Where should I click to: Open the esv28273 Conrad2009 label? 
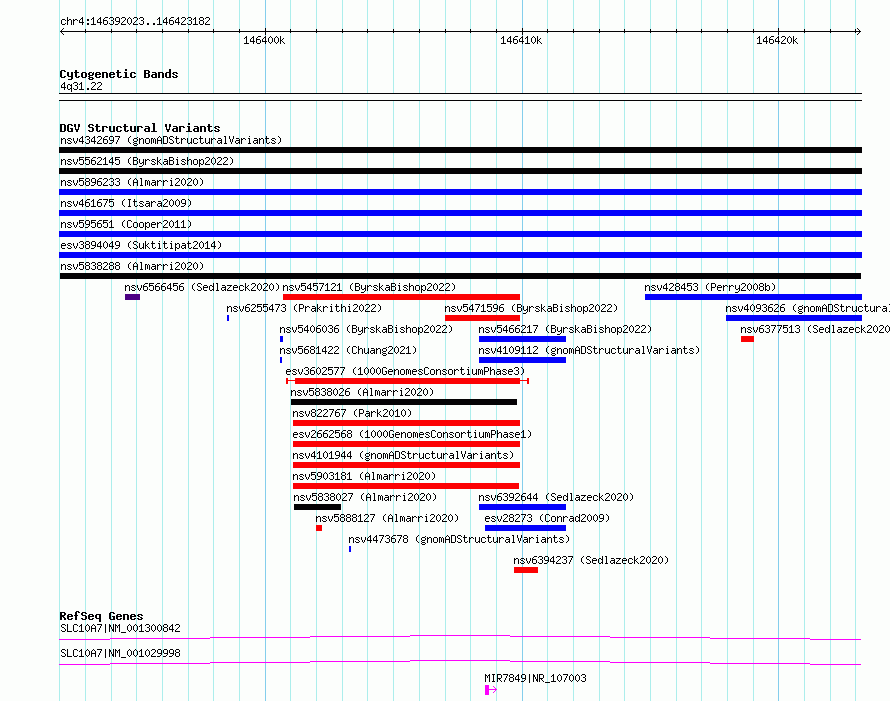(547, 518)
